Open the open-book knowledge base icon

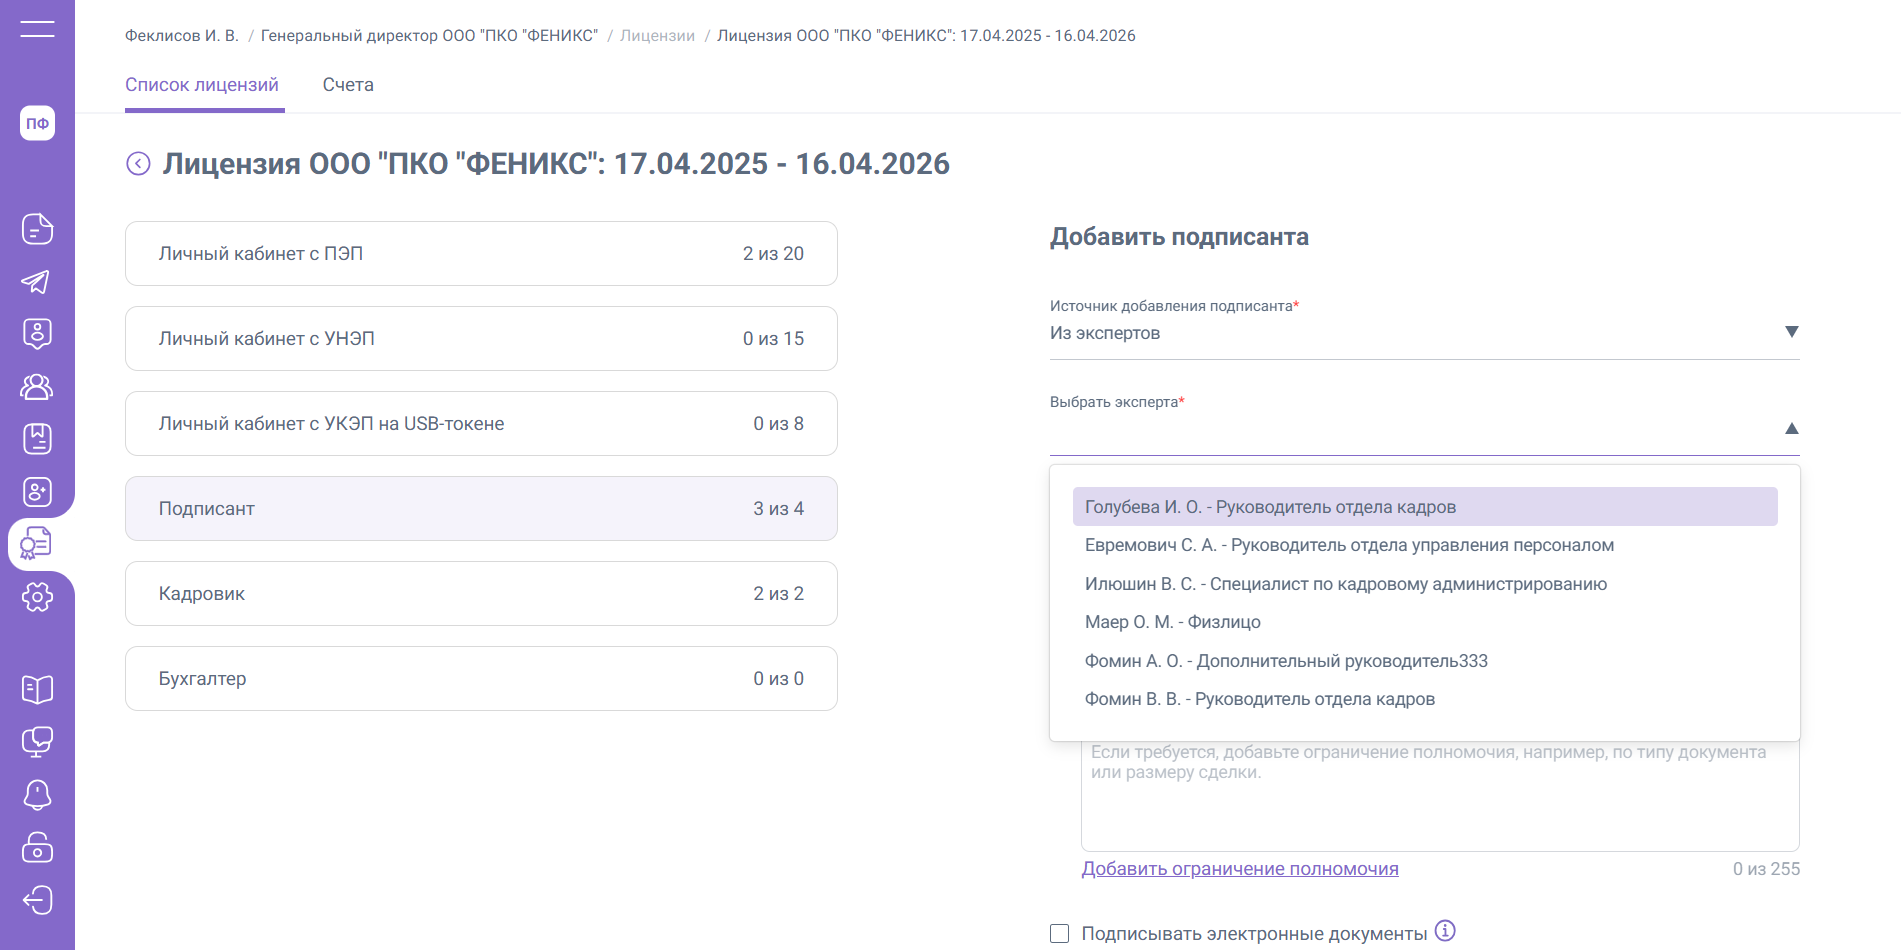(37, 689)
